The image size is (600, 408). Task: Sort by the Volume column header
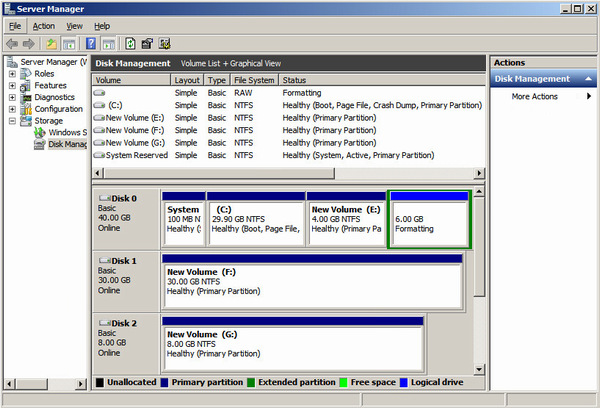point(131,80)
